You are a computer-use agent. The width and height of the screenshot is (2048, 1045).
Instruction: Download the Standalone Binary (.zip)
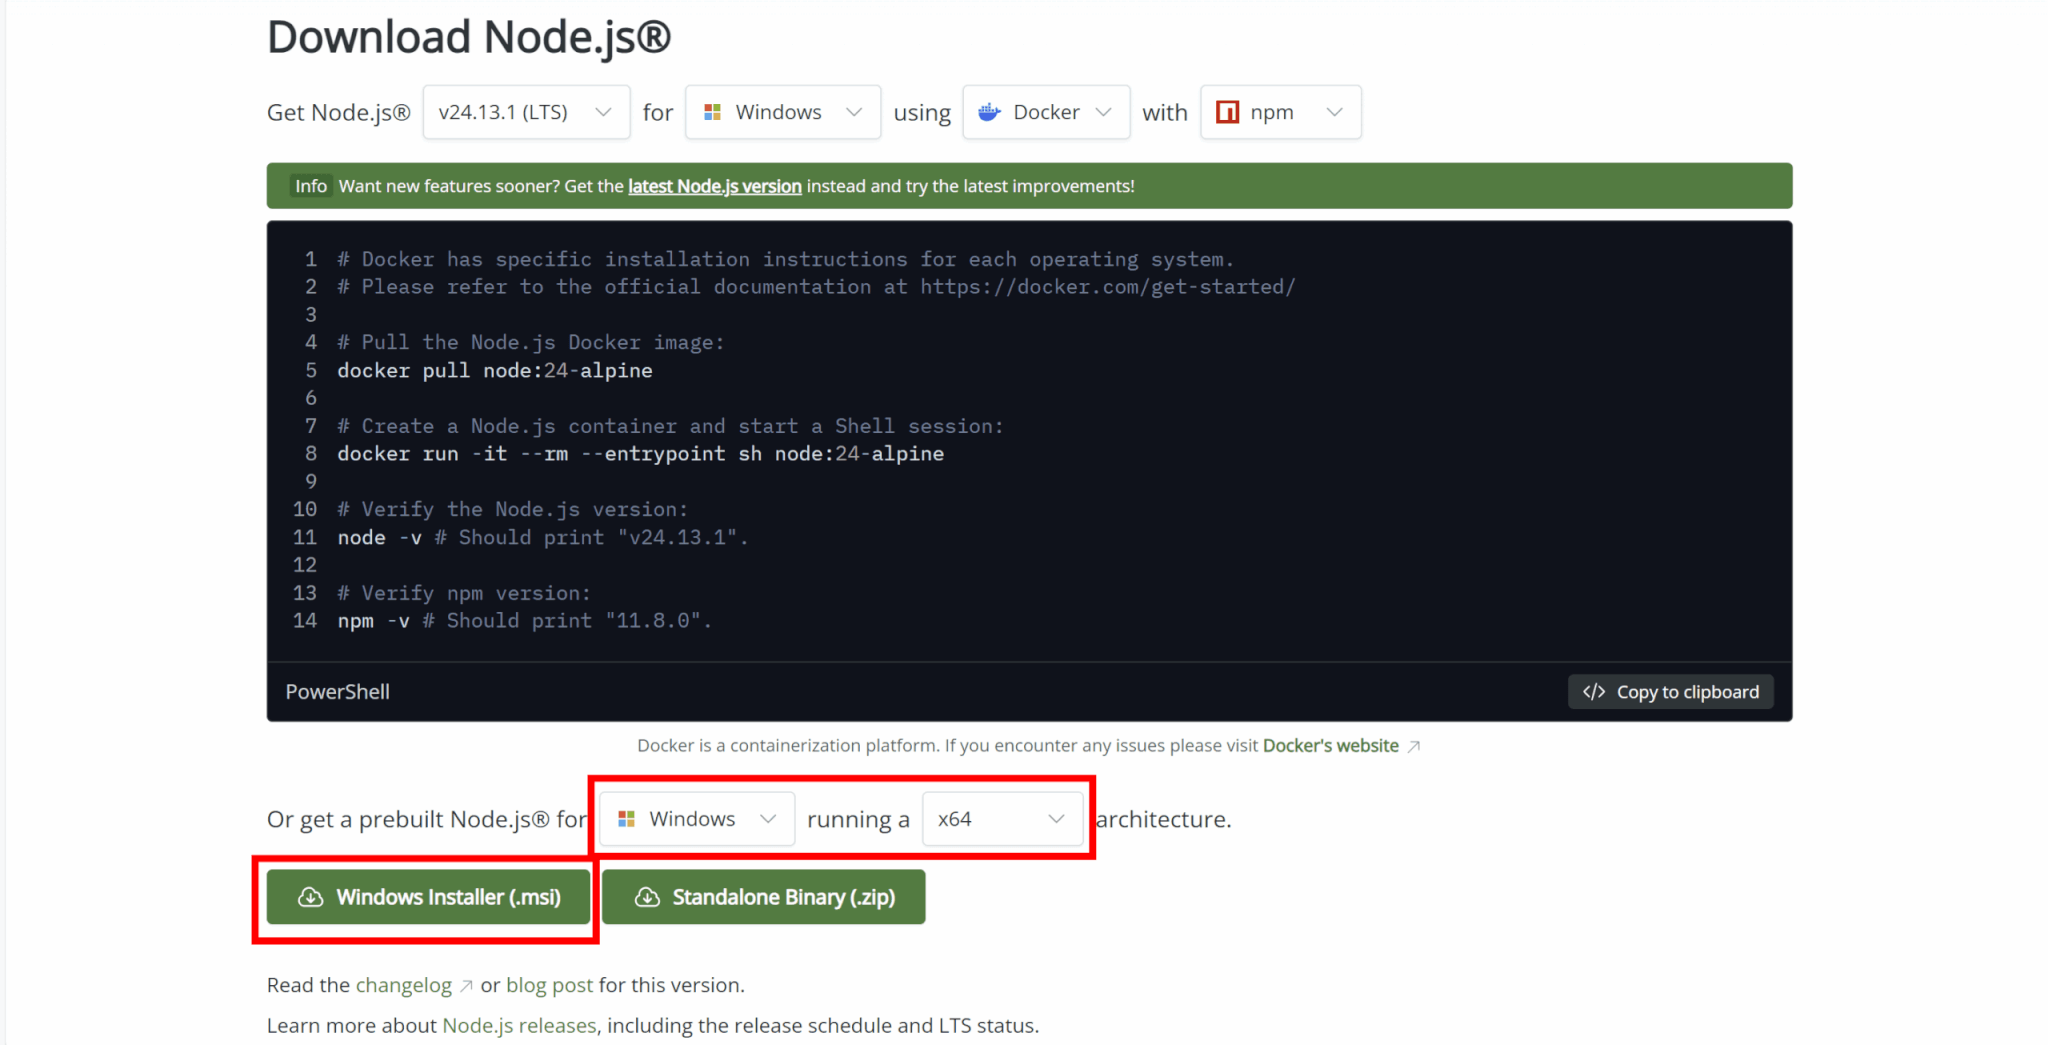coord(764,897)
